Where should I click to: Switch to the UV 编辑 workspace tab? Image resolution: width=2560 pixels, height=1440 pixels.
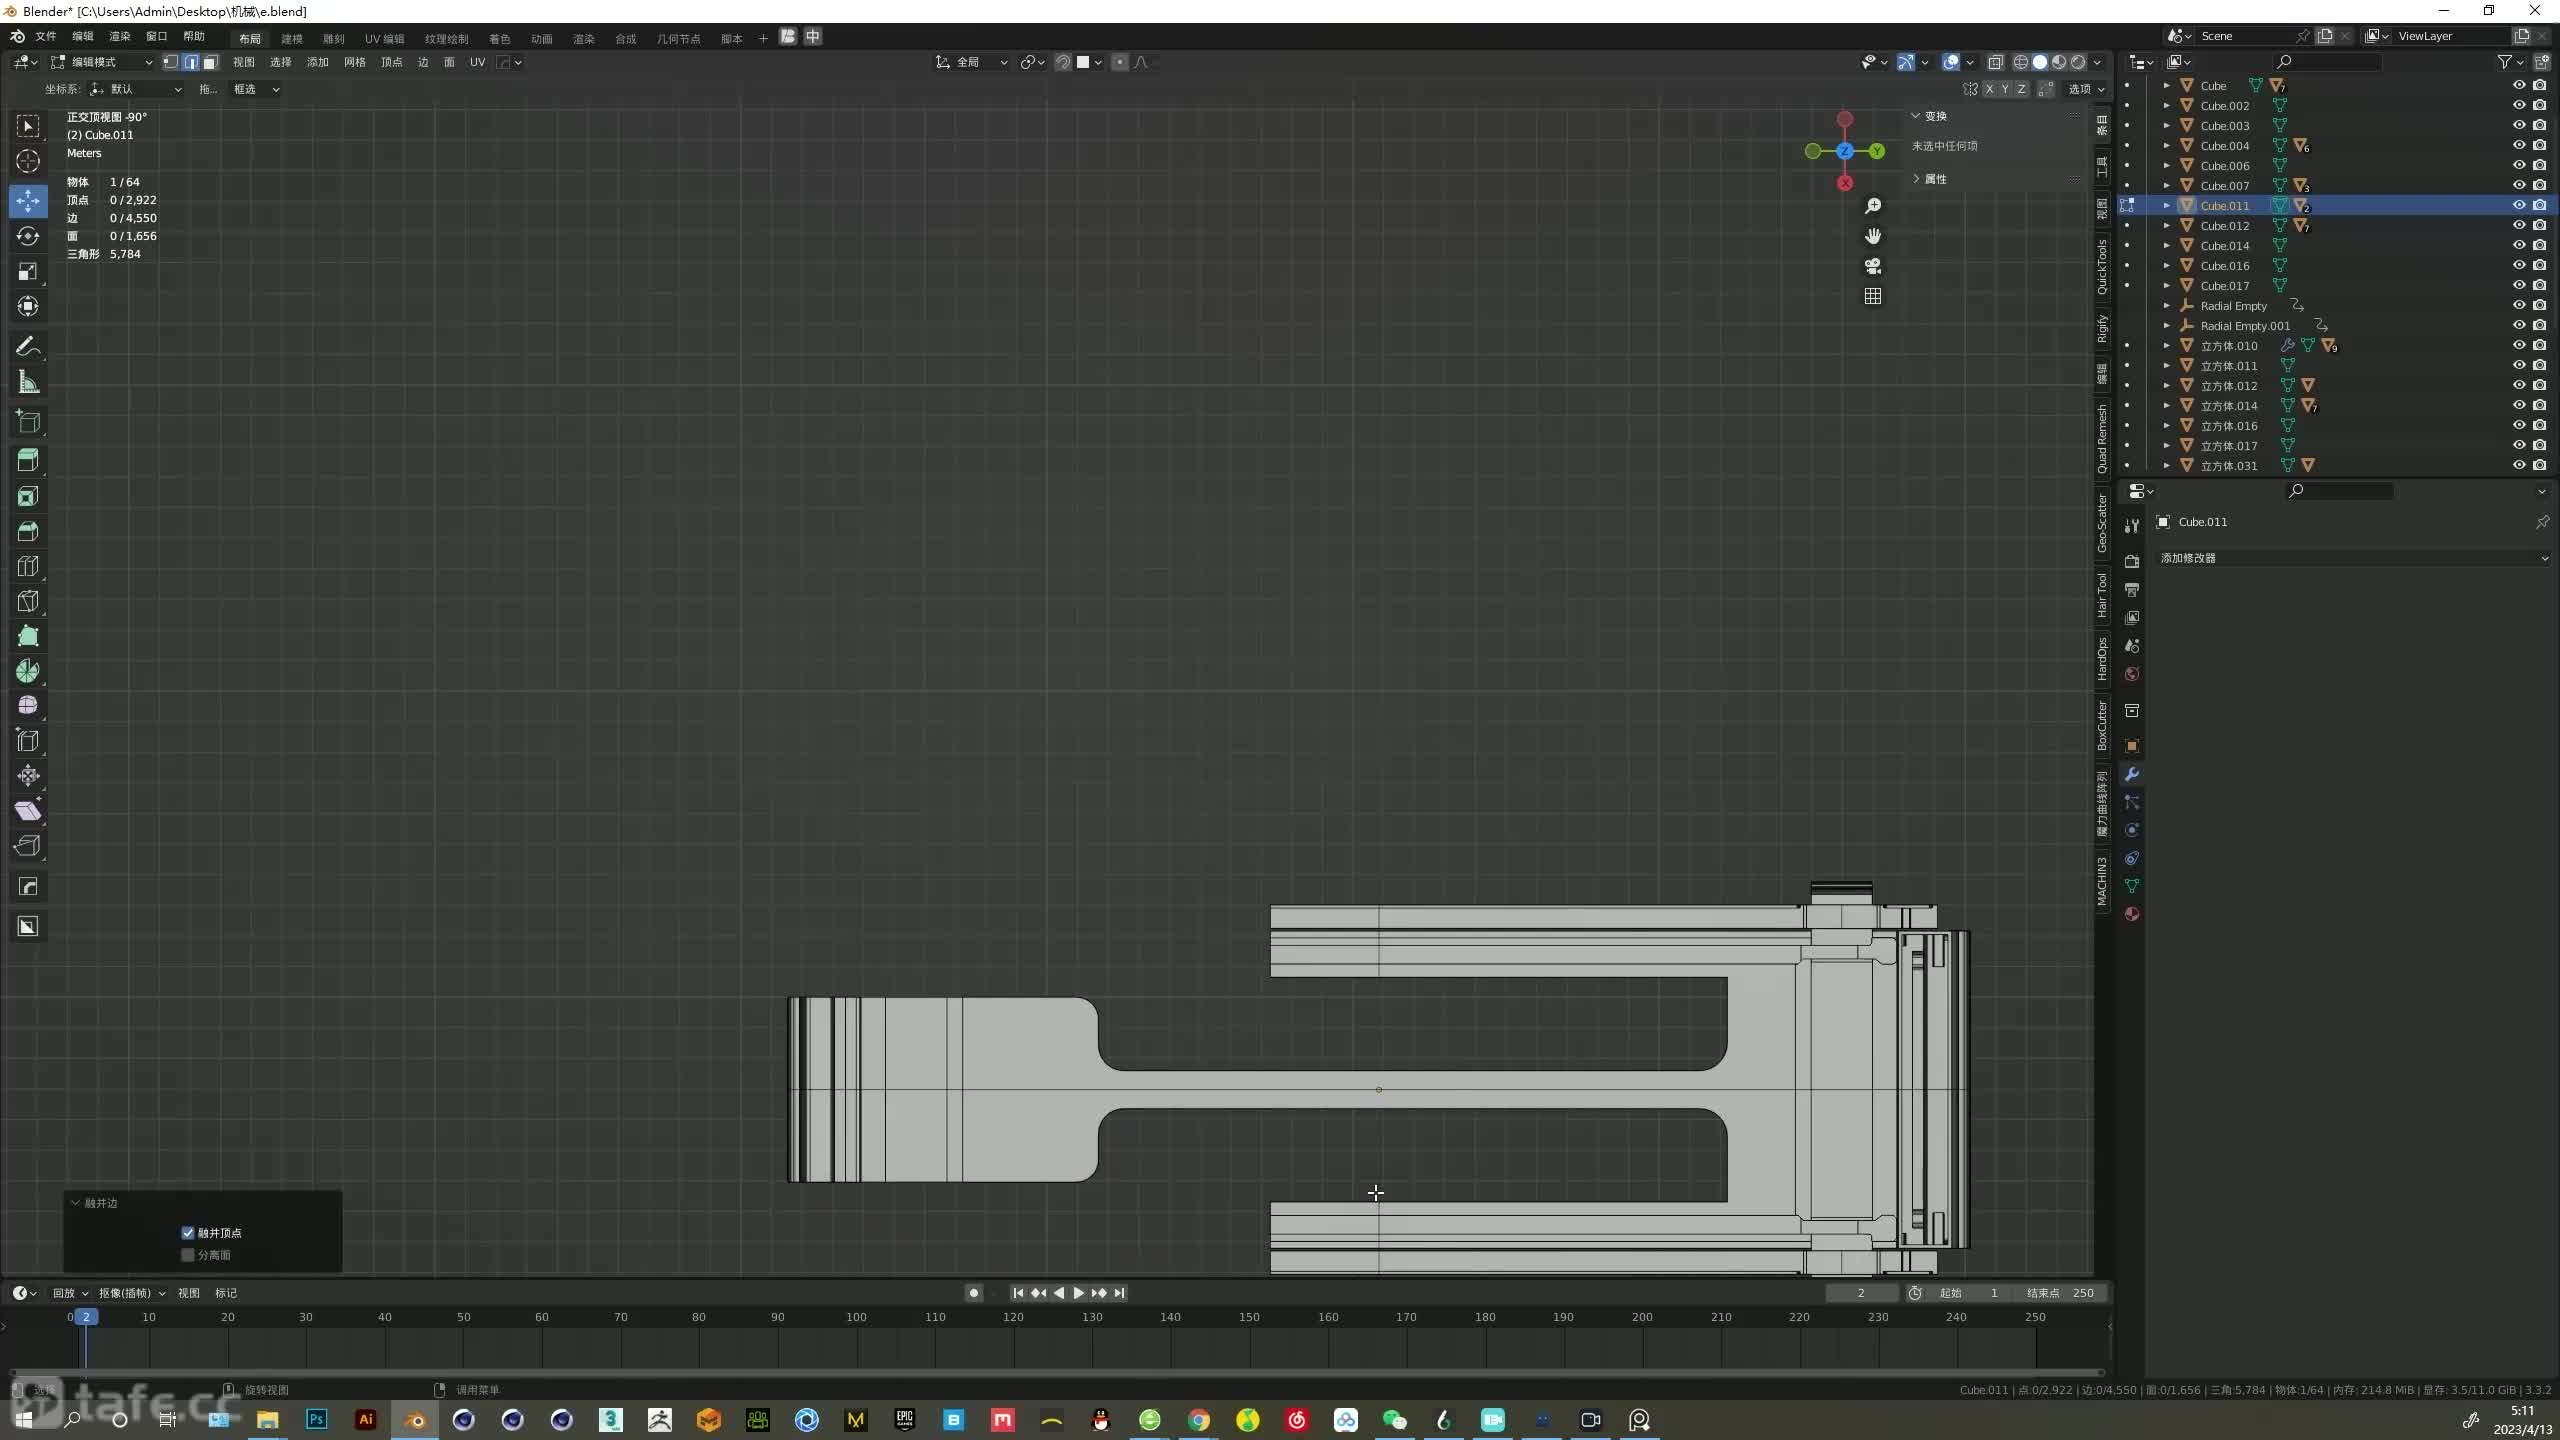[384, 39]
